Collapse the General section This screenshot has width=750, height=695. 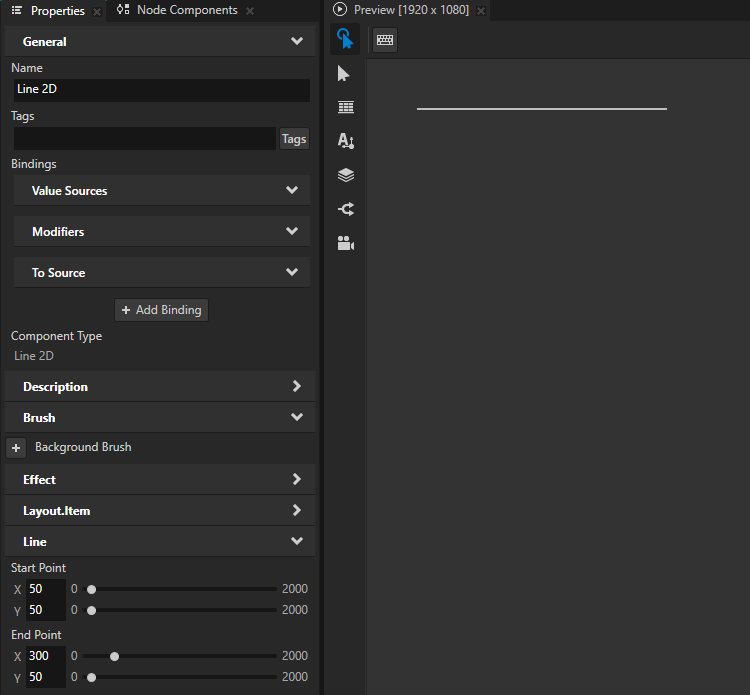click(x=296, y=42)
